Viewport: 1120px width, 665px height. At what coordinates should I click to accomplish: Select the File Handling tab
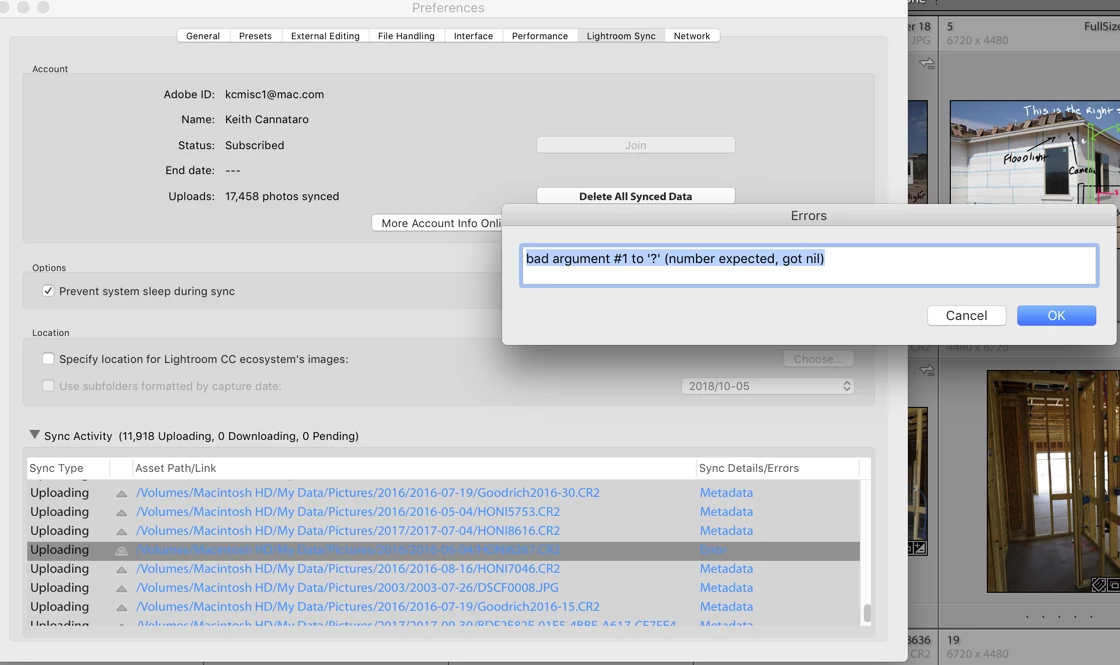click(x=406, y=36)
